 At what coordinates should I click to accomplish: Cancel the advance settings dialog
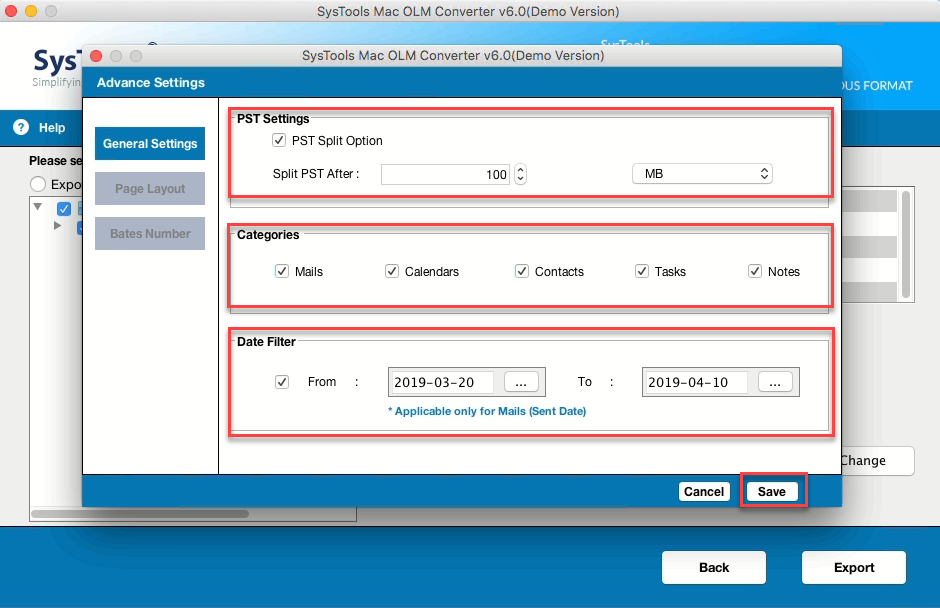[x=704, y=491]
